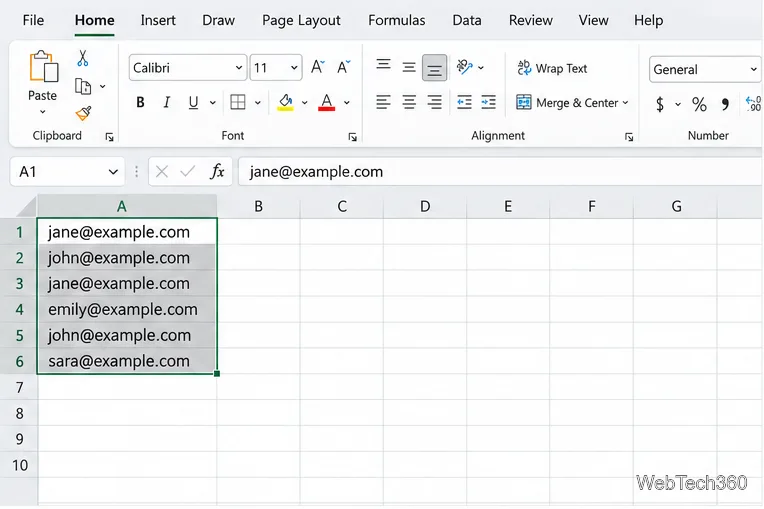Click the Orientation text rotation icon
The height and width of the screenshot is (509, 764).
click(x=464, y=67)
